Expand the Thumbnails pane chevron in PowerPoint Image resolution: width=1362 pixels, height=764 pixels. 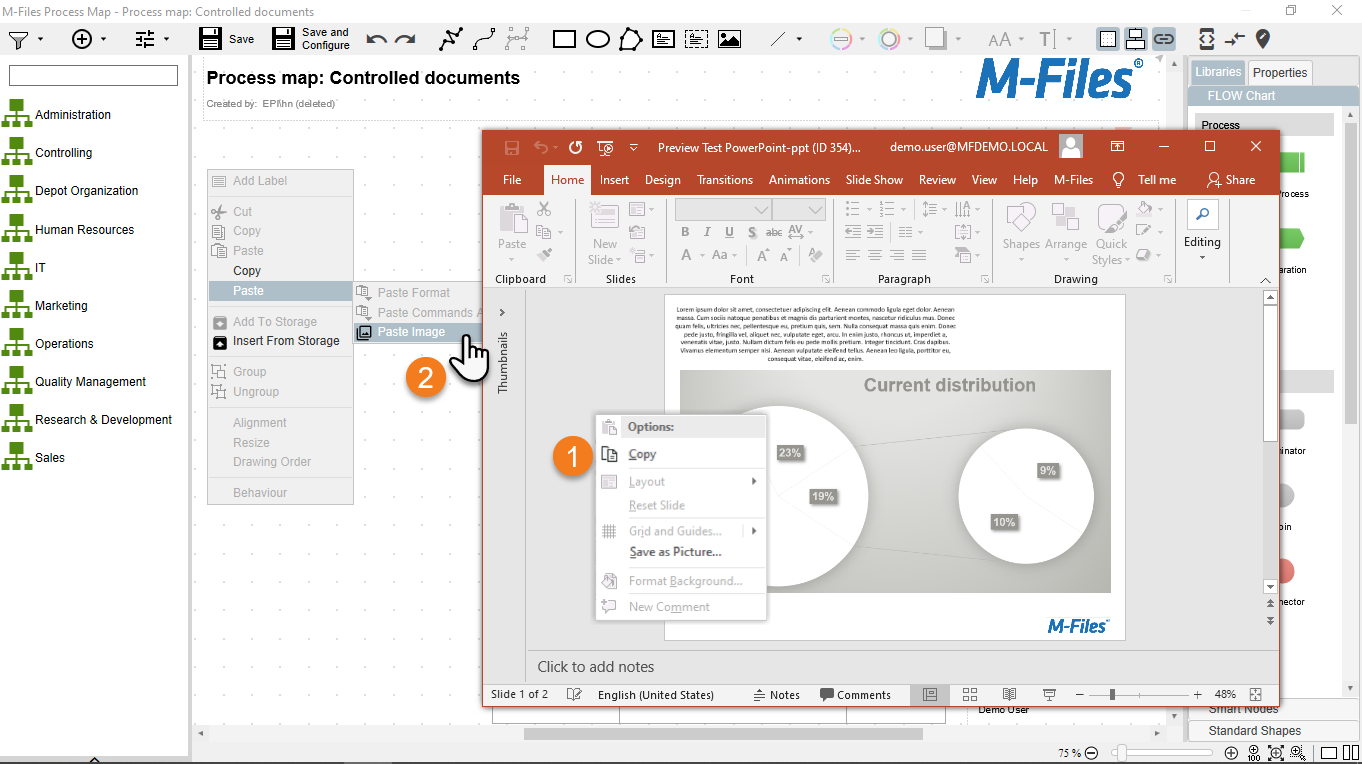pyautogui.click(x=502, y=313)
